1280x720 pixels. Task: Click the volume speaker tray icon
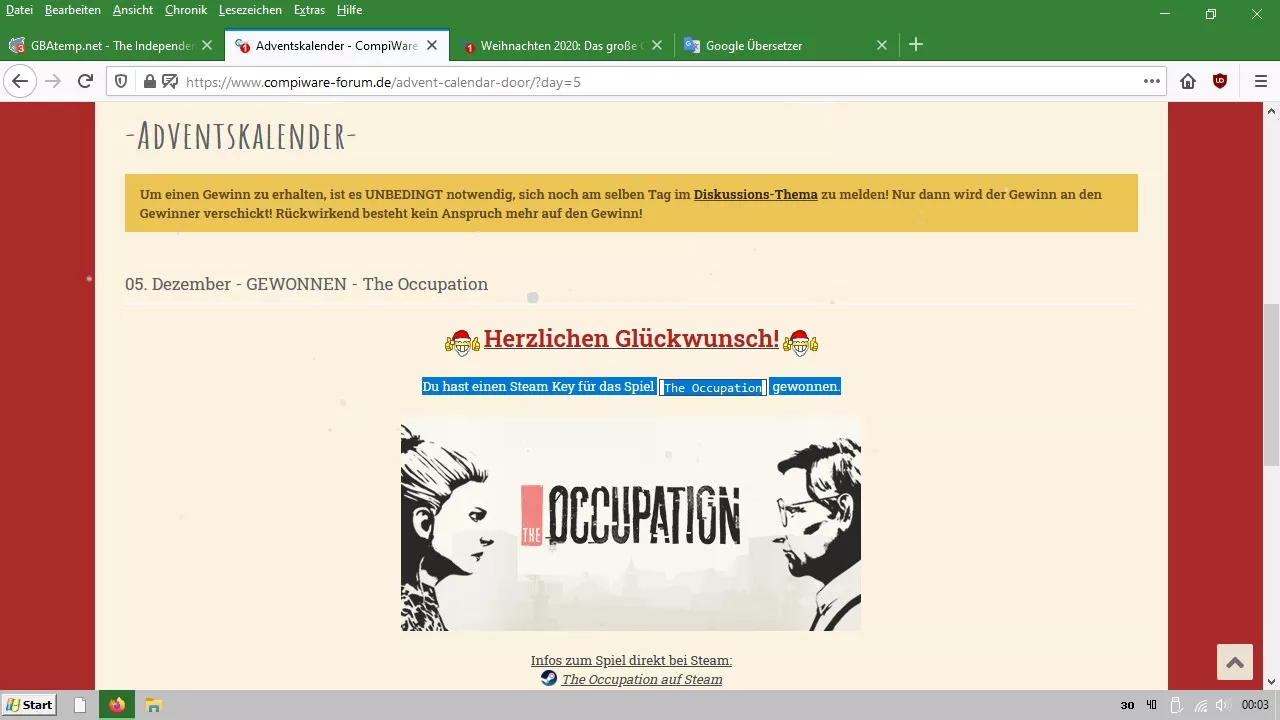[x=1222, y=705]
